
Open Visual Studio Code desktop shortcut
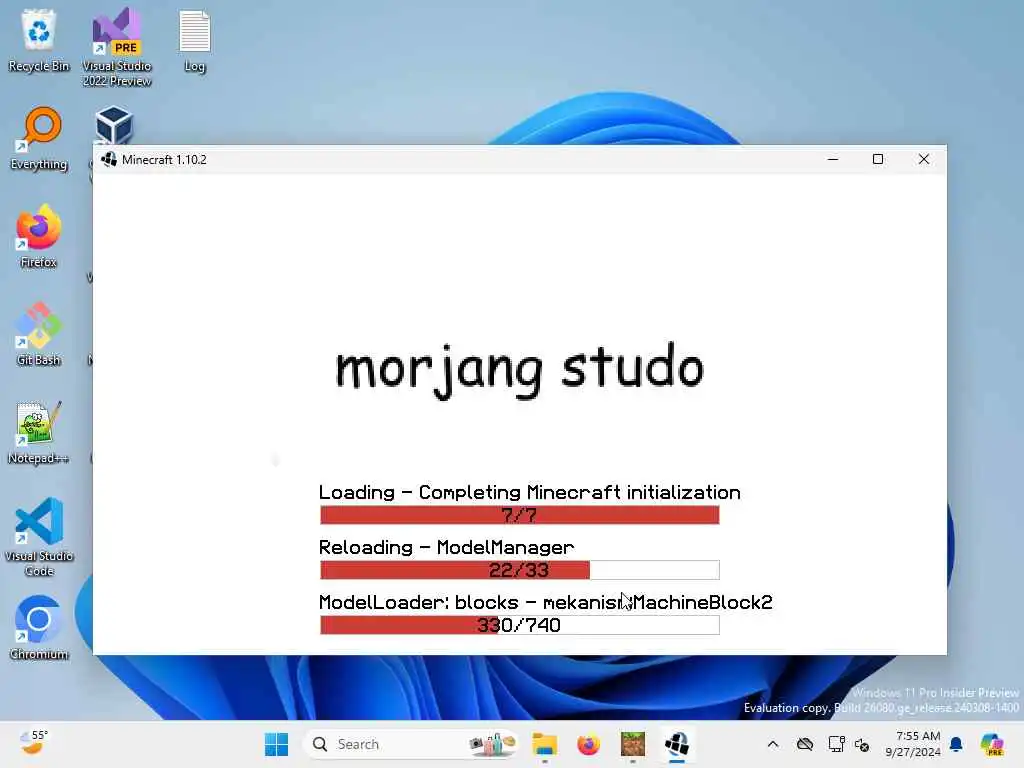click(x=39, y=537)
